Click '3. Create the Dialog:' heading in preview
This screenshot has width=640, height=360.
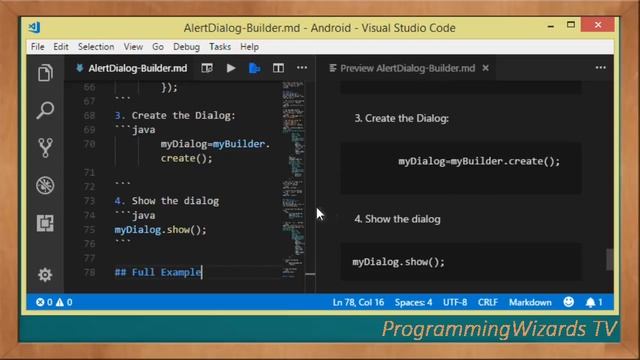click(x=401, y=118)
